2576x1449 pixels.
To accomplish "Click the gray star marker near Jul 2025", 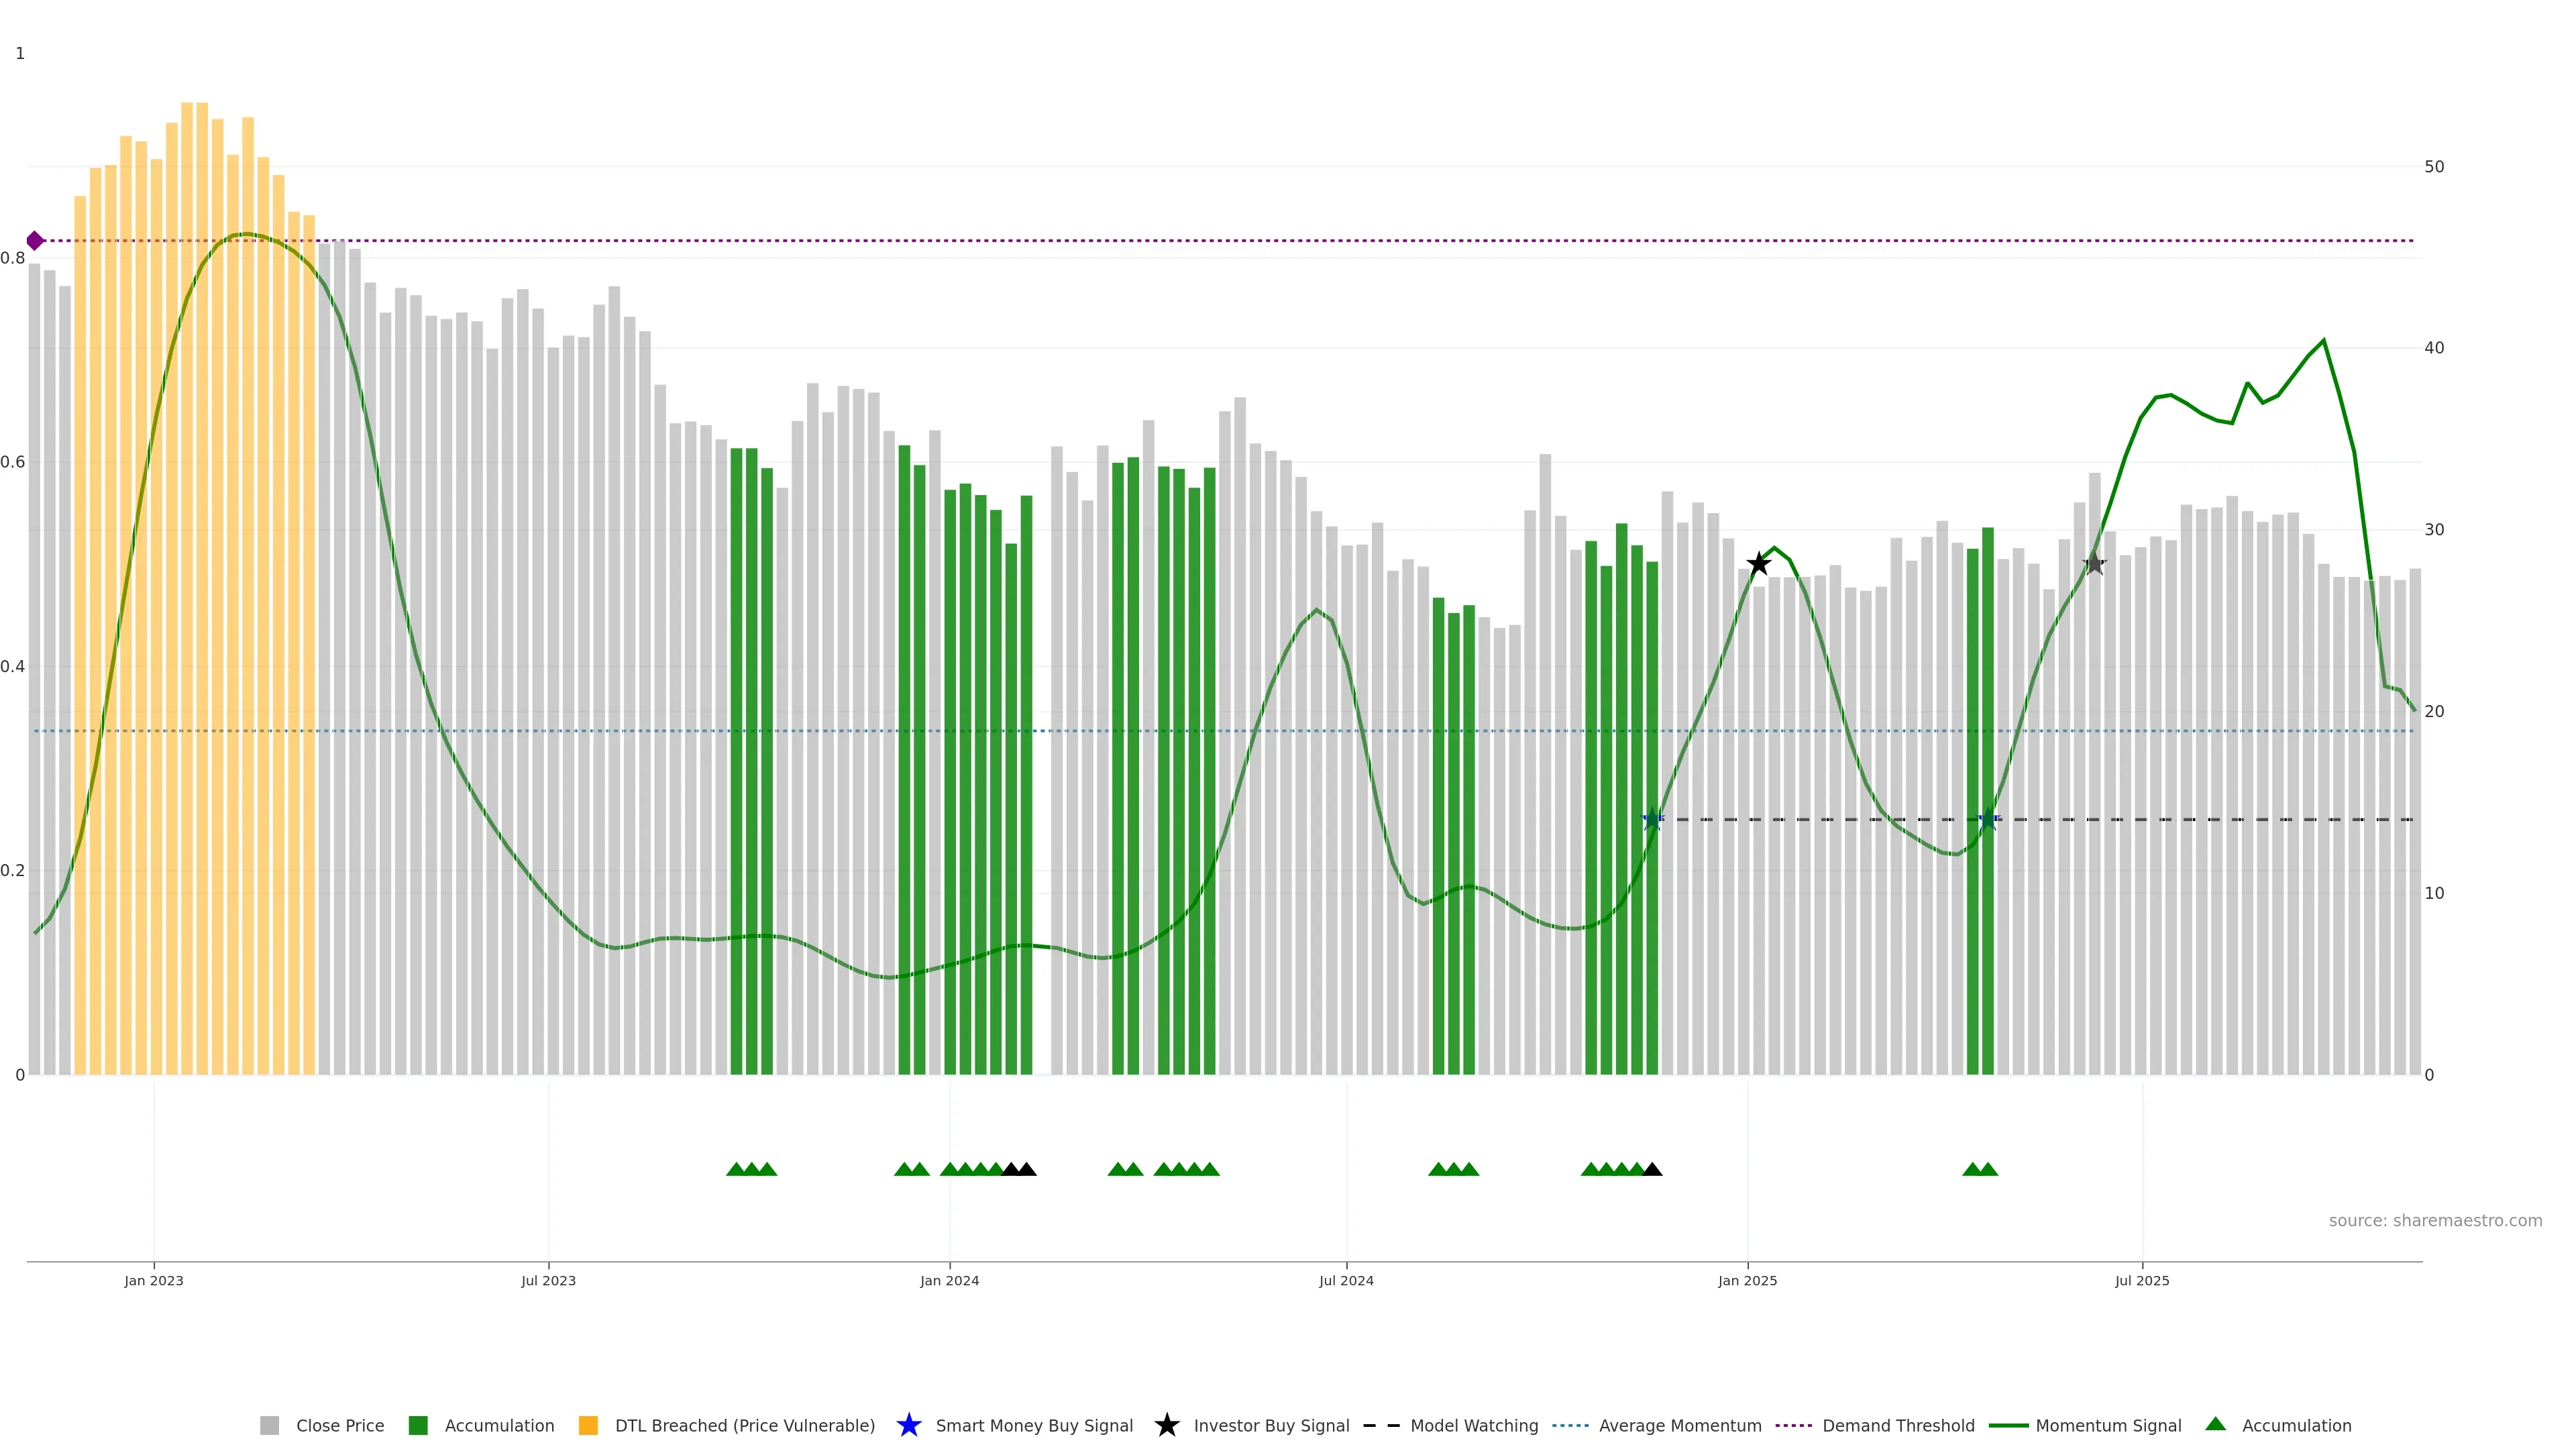I will point(2094,564).
